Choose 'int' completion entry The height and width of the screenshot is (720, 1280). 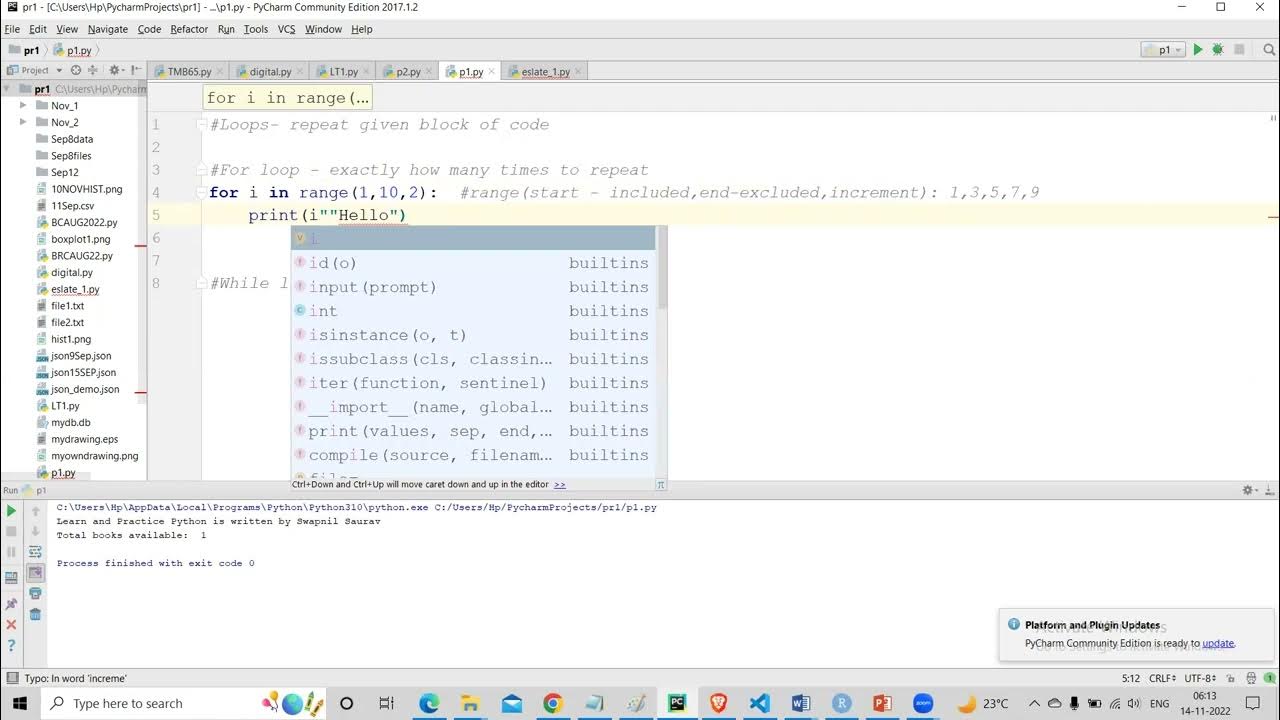(x=473, y=311)
